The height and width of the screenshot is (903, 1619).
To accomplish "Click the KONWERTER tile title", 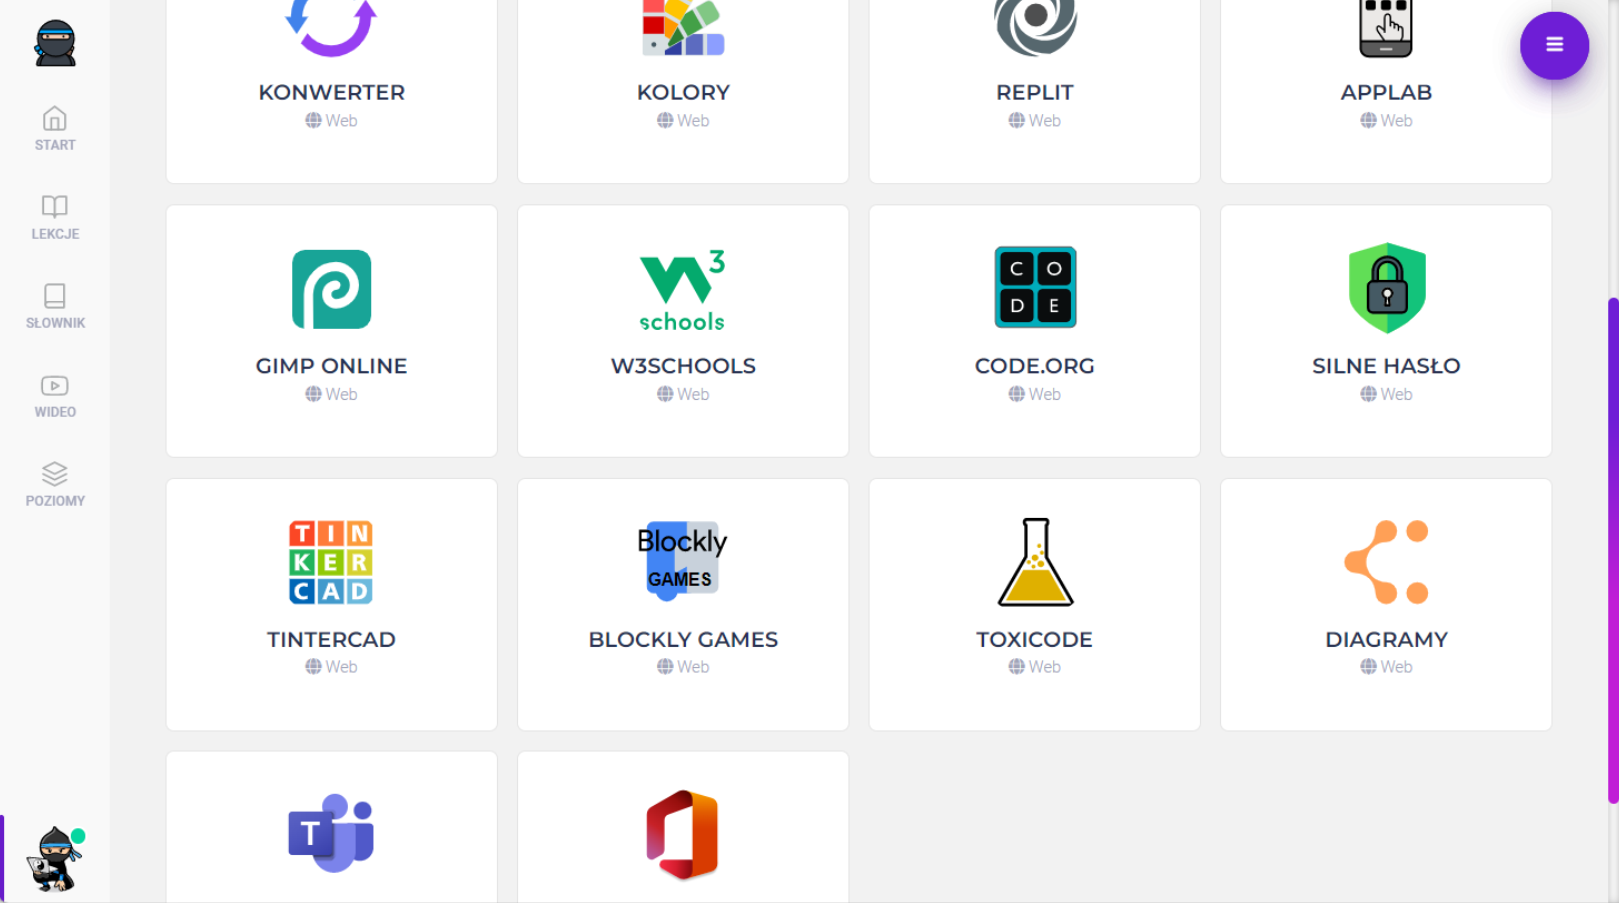I will point(331,92).
